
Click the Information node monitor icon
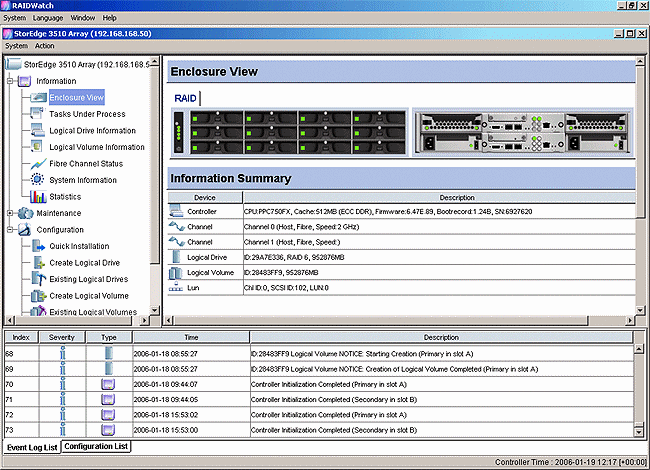point(24,81)
